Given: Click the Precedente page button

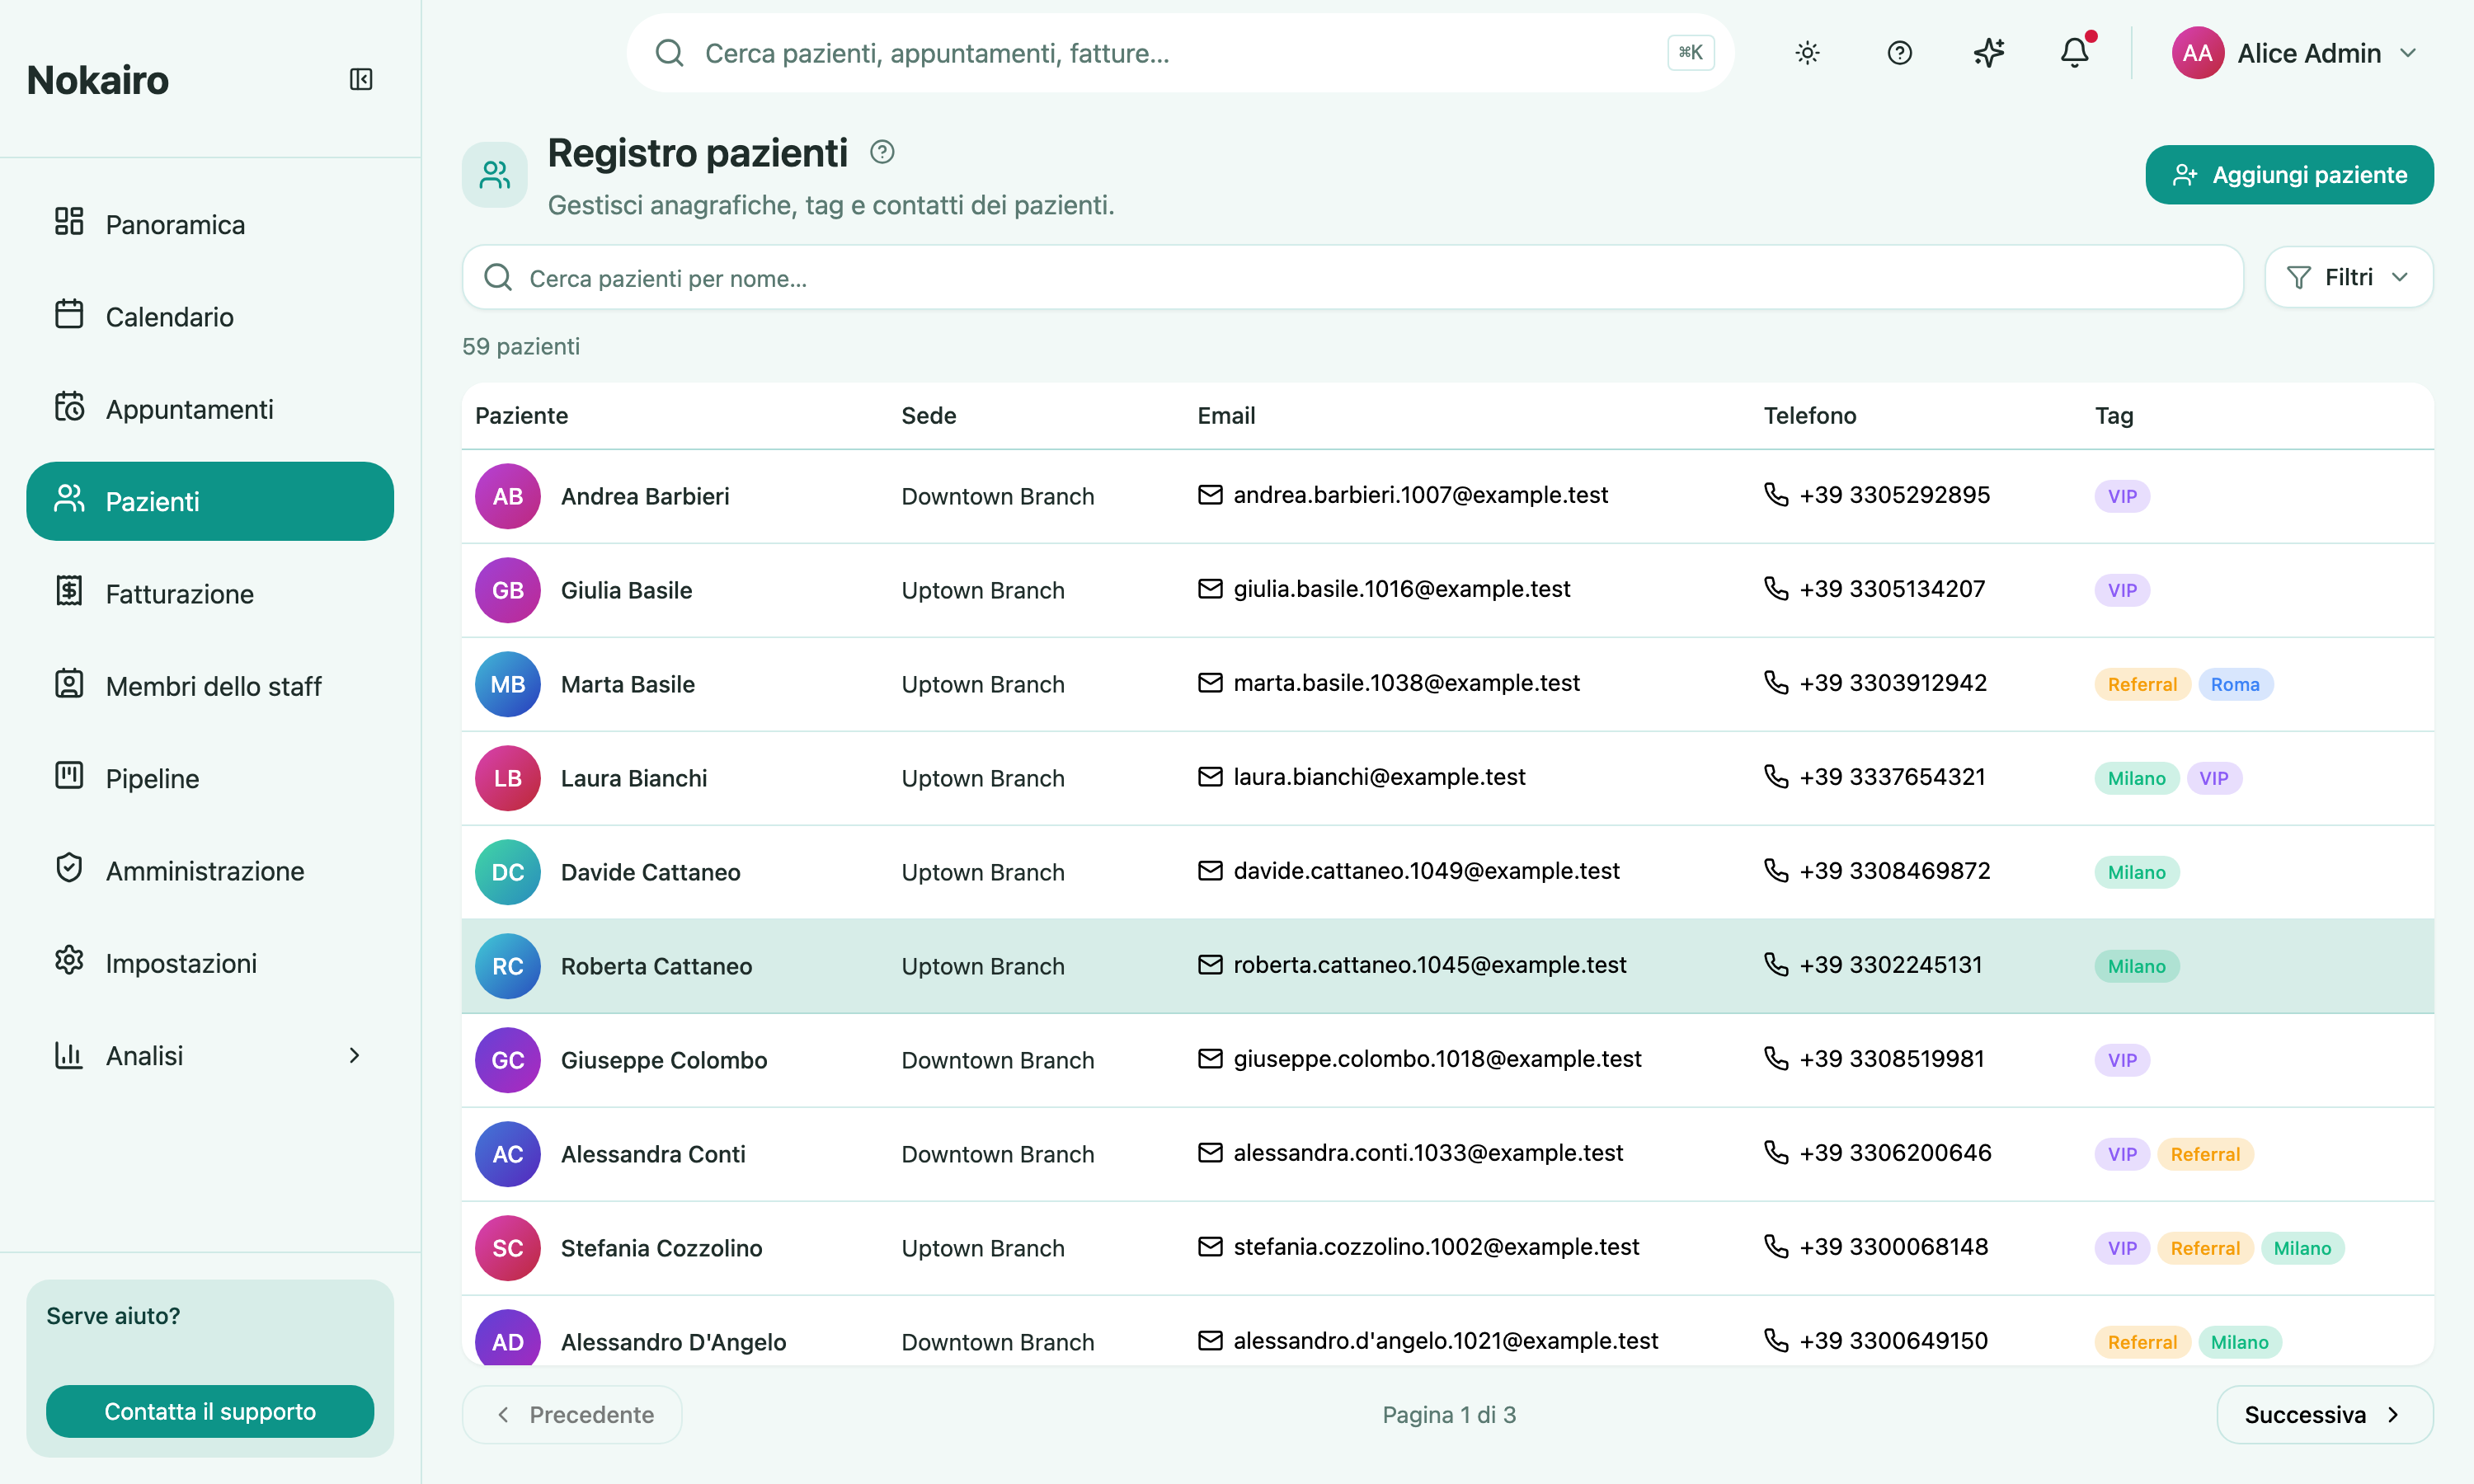Looking at the screenshot, I should tap(572, 1415).
